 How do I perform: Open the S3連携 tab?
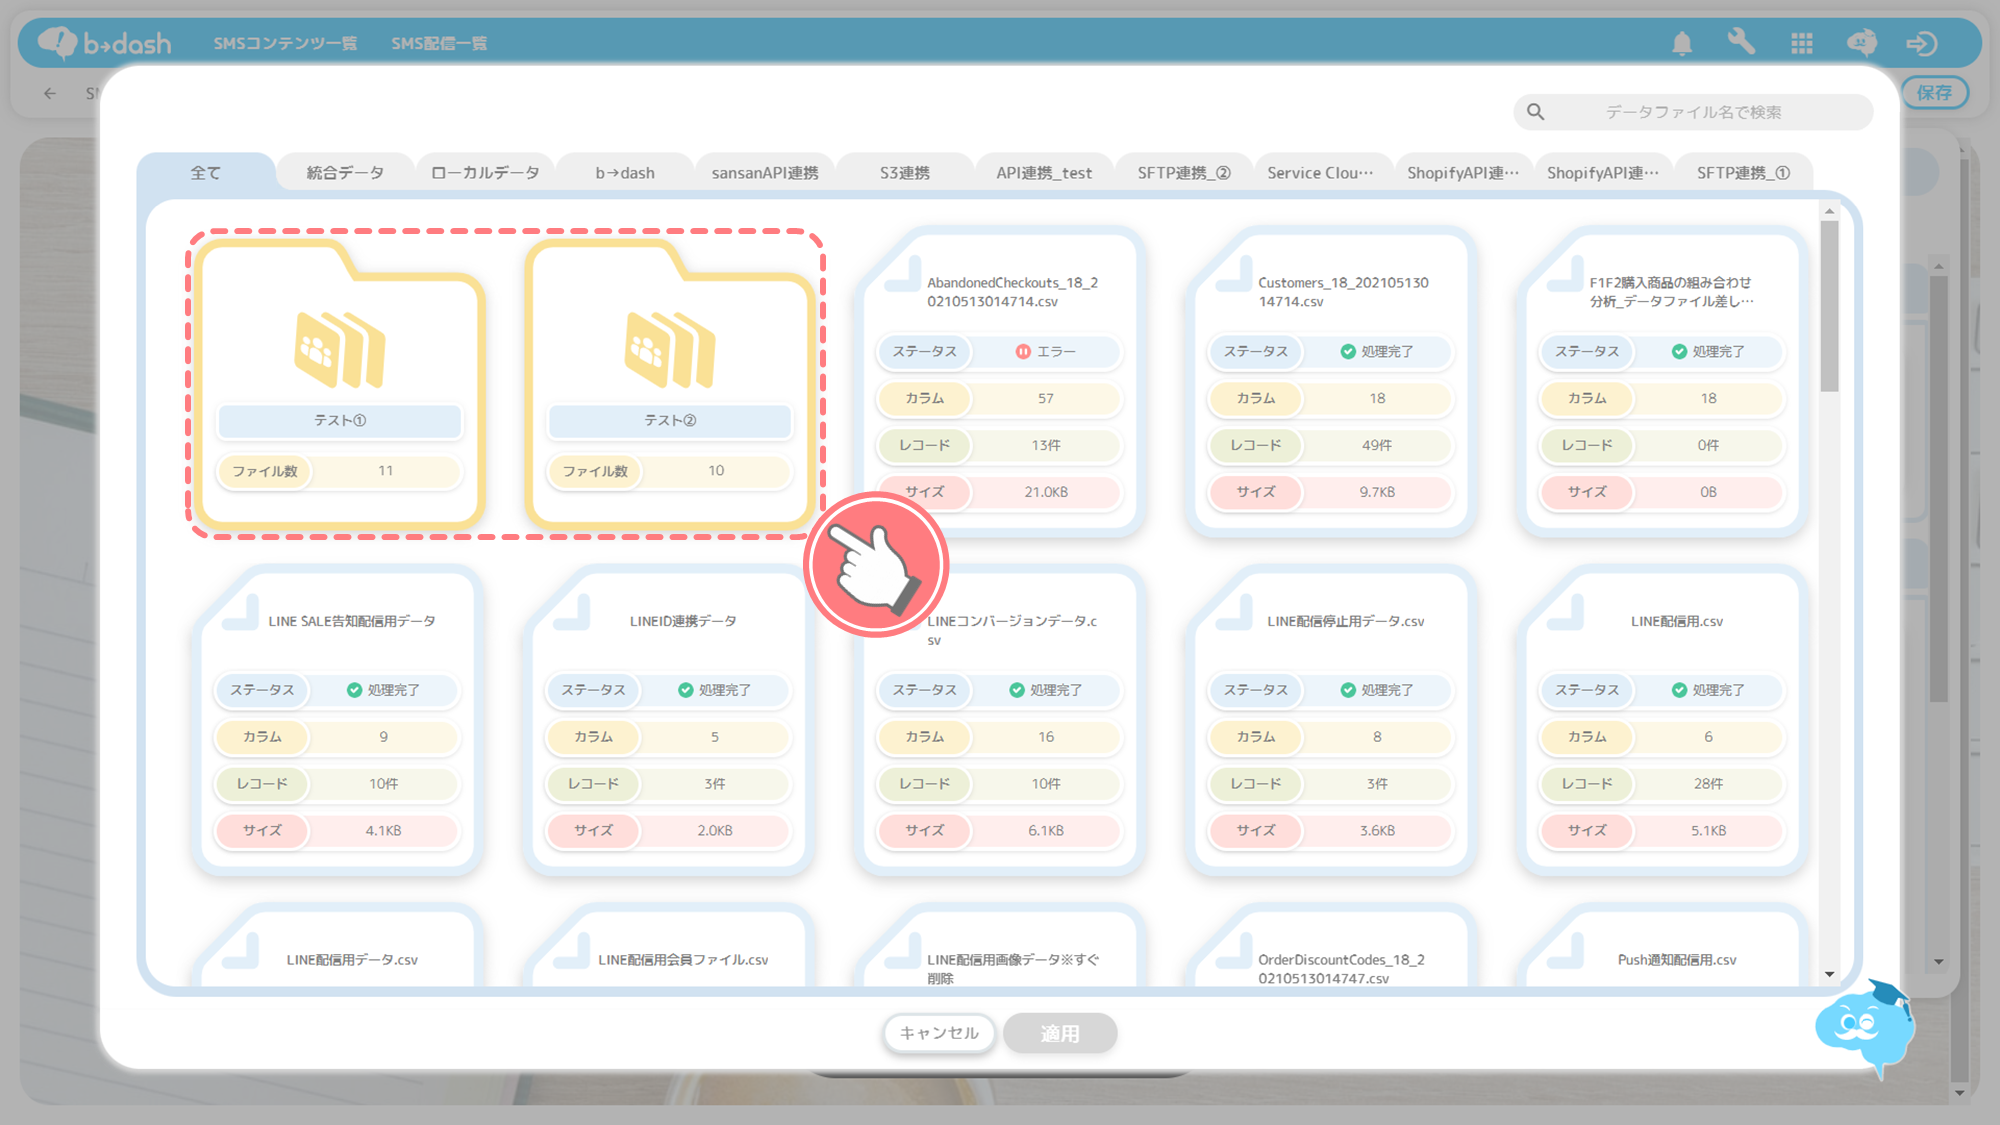point(905,173)
